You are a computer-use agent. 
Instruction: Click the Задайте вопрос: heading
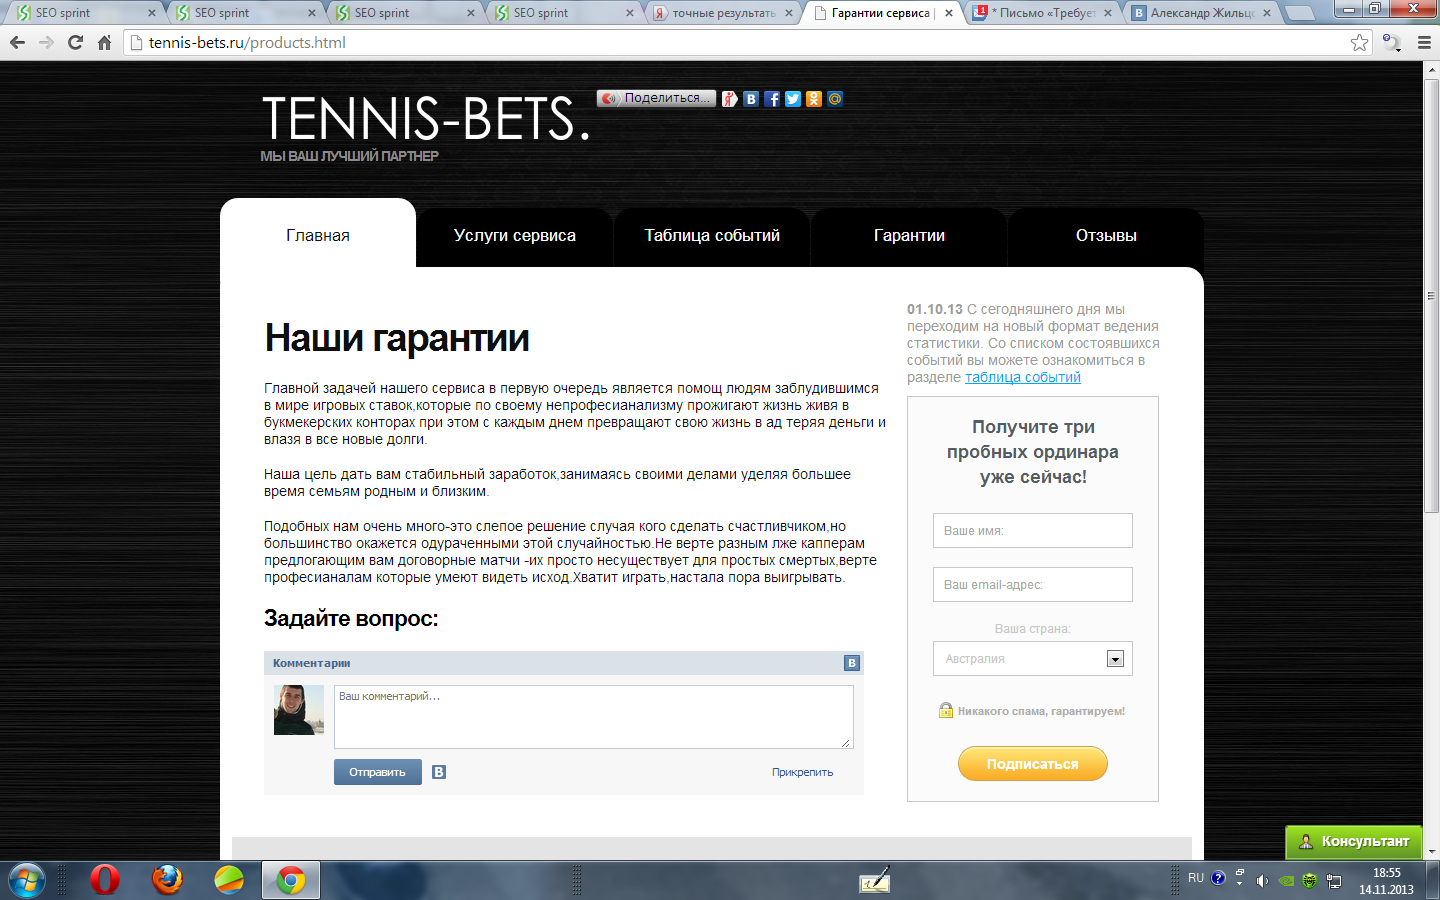pos(351,619)
